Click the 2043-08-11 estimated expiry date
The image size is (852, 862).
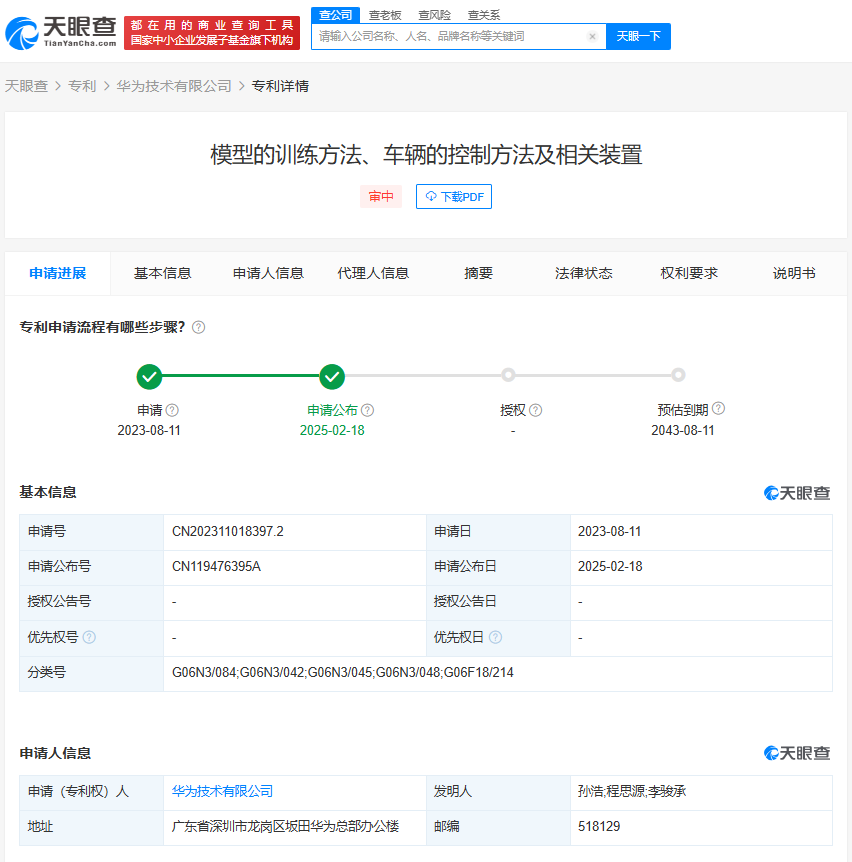[683, 430]
